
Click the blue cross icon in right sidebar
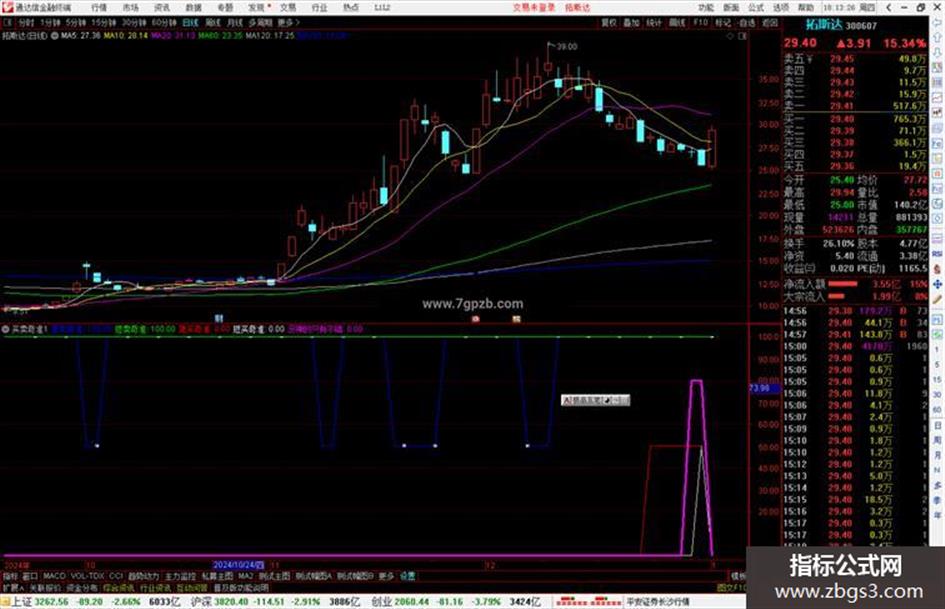pos(937,284)
